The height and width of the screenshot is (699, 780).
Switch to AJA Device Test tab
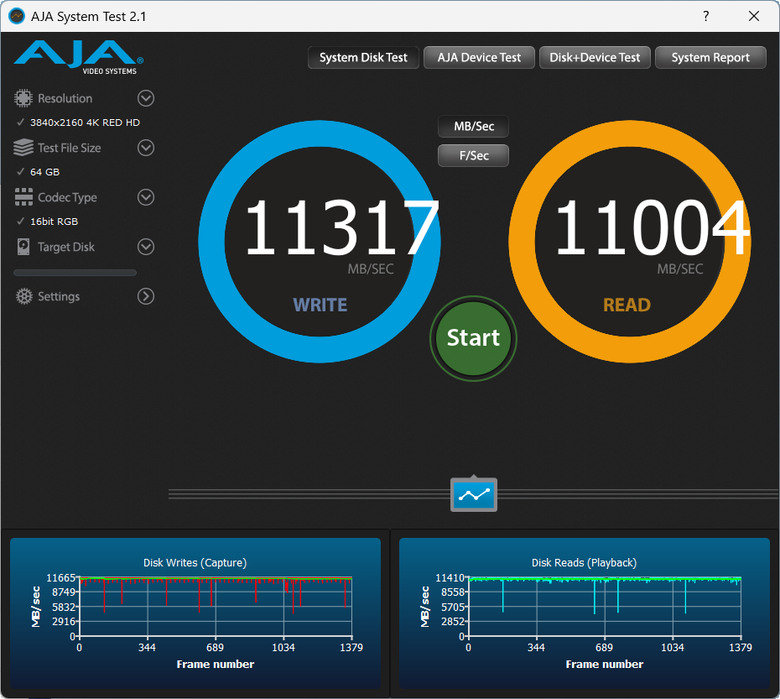pyautogui.click(x=479, y=58)
